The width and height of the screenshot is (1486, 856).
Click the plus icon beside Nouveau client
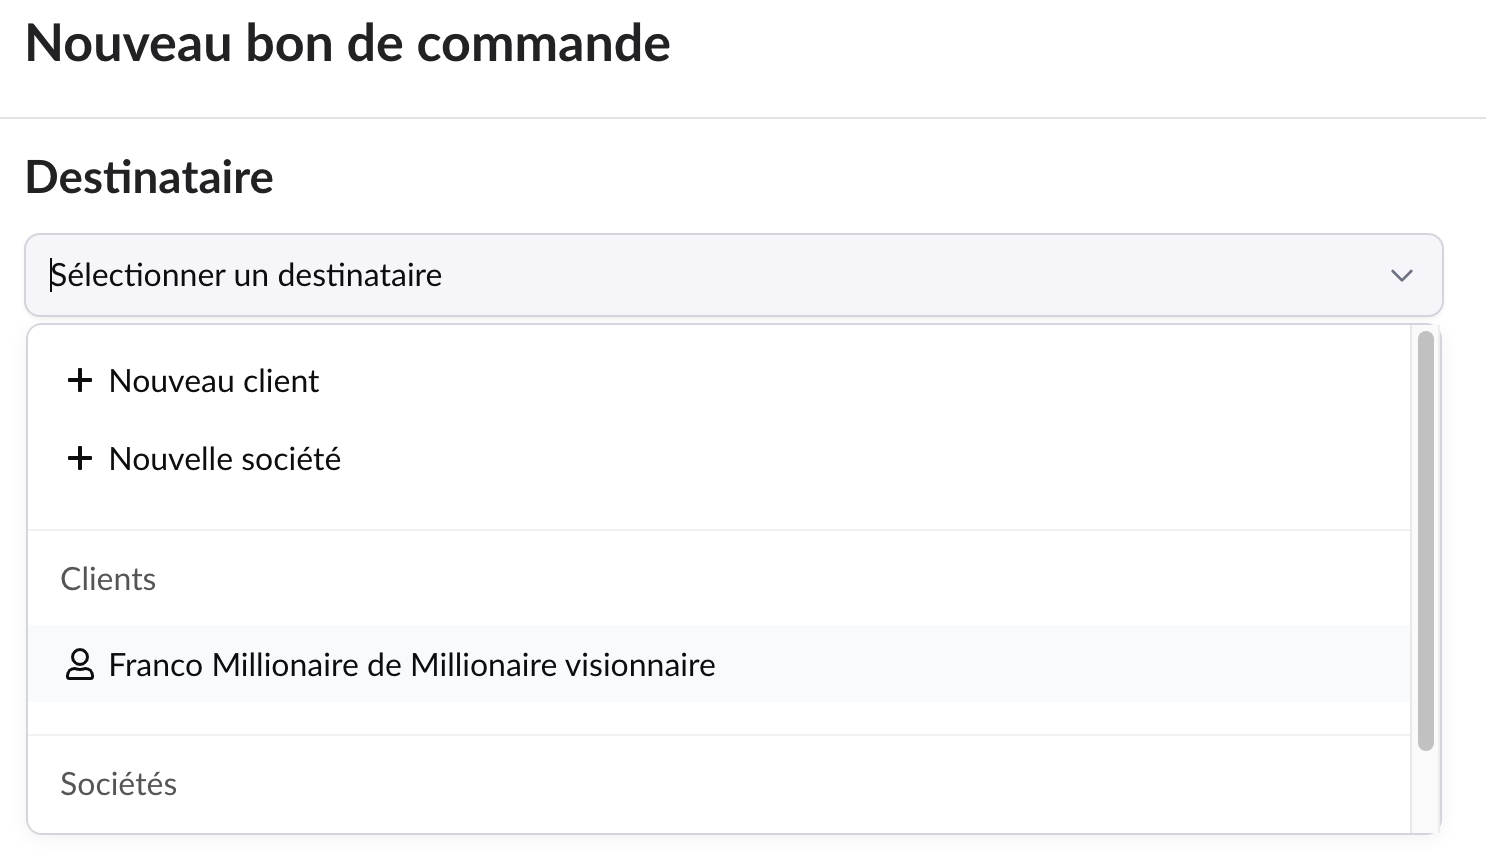click(x=79, y=381)
